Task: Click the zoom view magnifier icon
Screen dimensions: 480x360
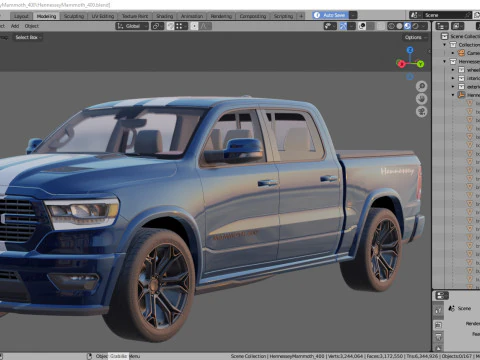Action: pos(422,86)
